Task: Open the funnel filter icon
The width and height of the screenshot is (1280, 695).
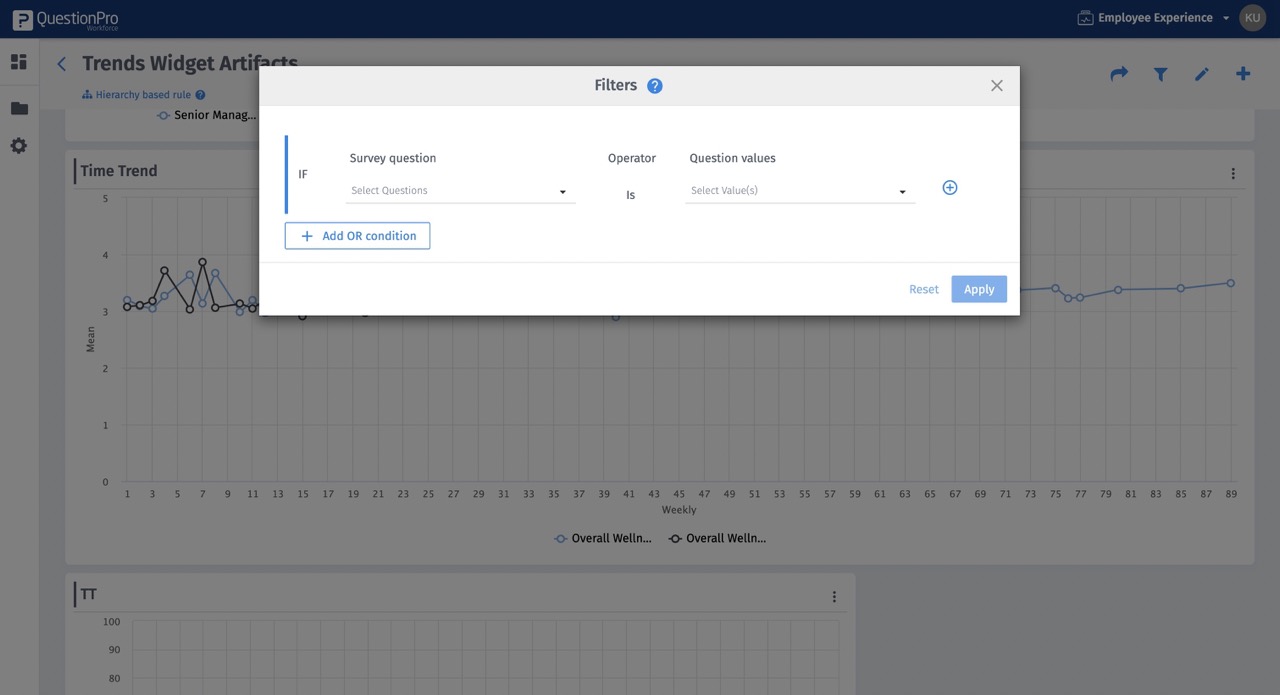Action: point(1160,74)
